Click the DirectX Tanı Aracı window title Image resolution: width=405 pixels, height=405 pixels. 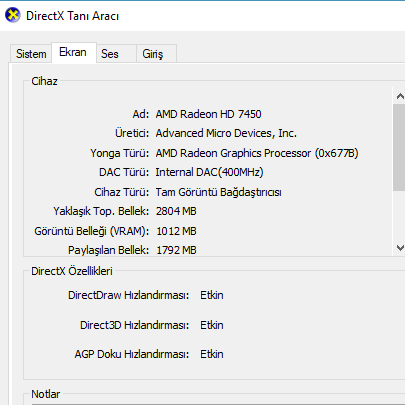[72, 16]
